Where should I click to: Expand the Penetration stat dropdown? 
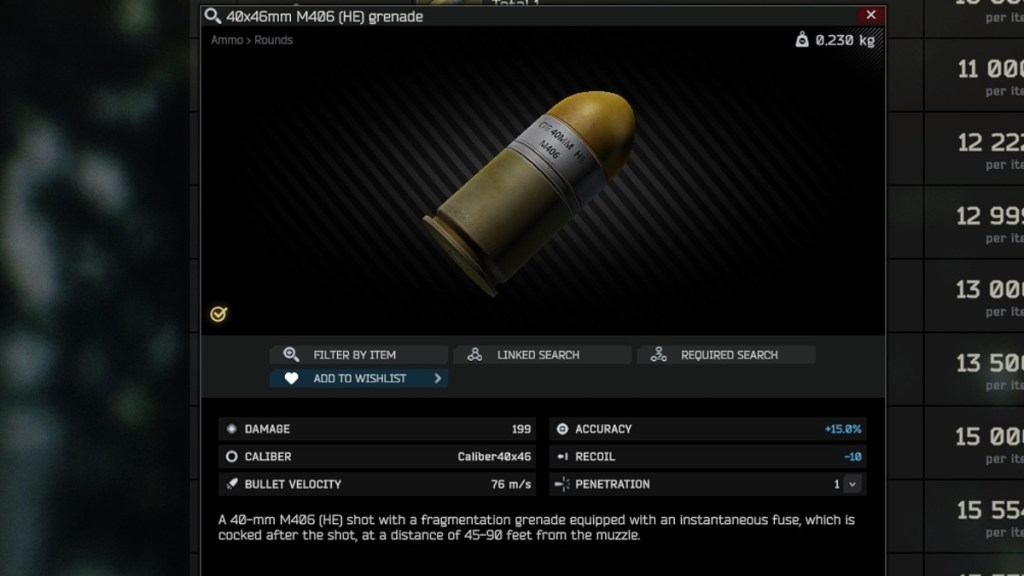point(852,484)
